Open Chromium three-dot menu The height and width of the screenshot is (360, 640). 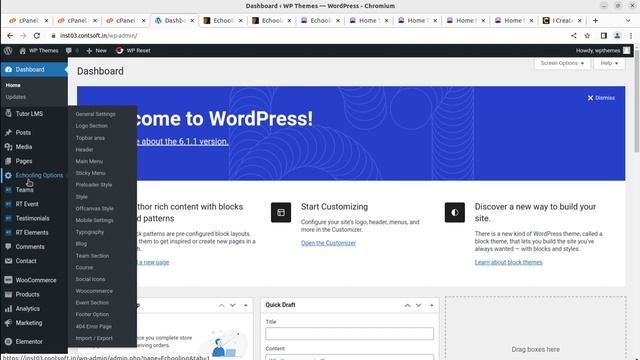tap(631, 36)
